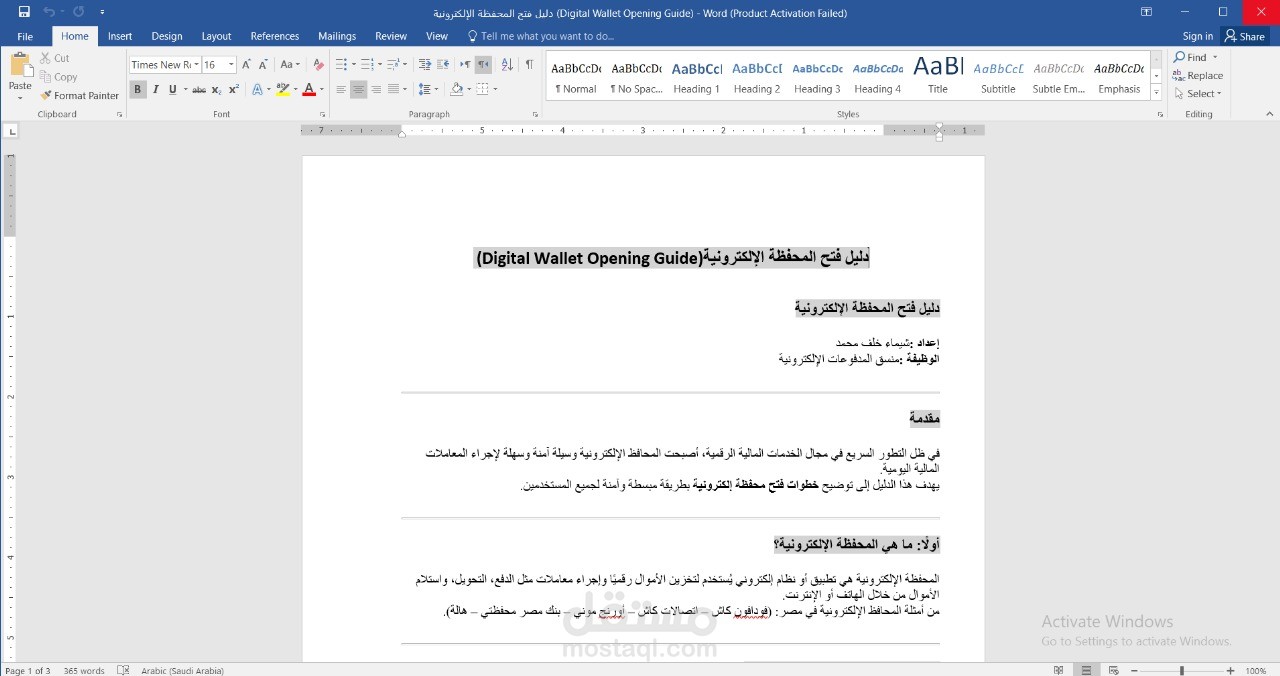Screen dimensions: 1280x676
Task: Enable right text alignment
Action: coord(376,89)
